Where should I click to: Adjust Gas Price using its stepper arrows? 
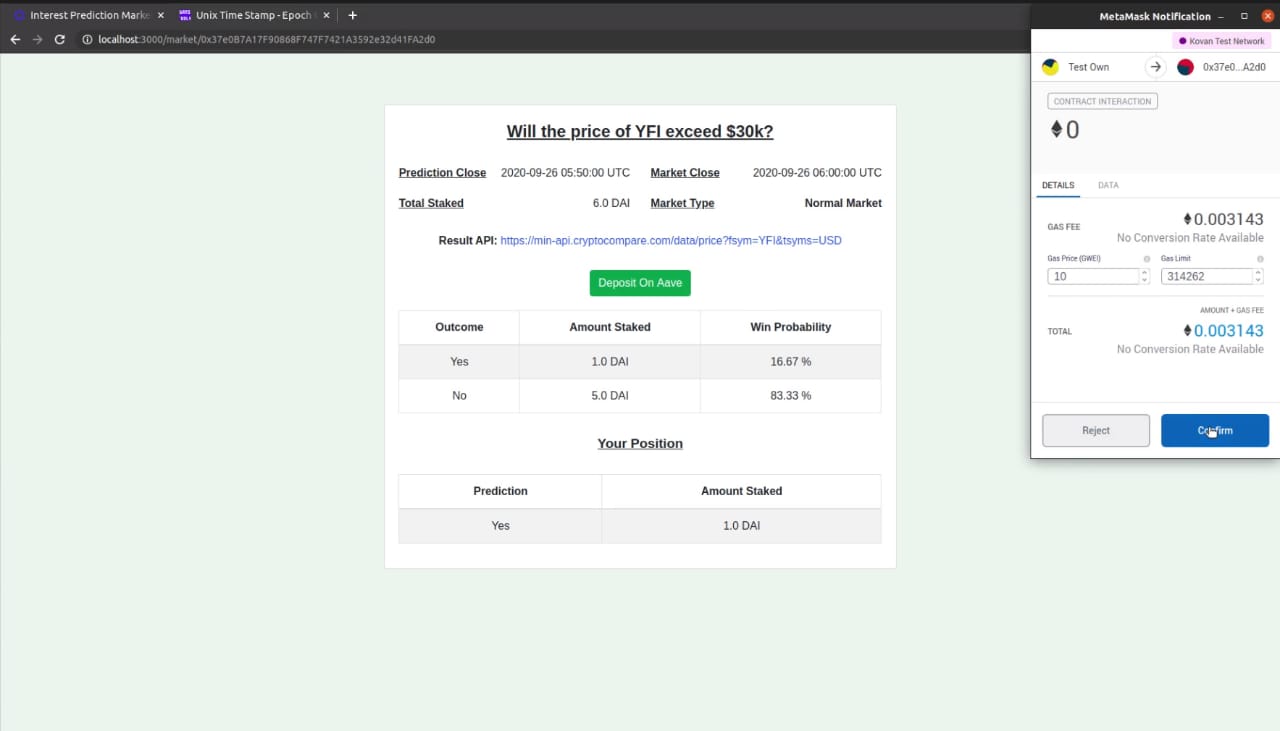click(1145, 276)
